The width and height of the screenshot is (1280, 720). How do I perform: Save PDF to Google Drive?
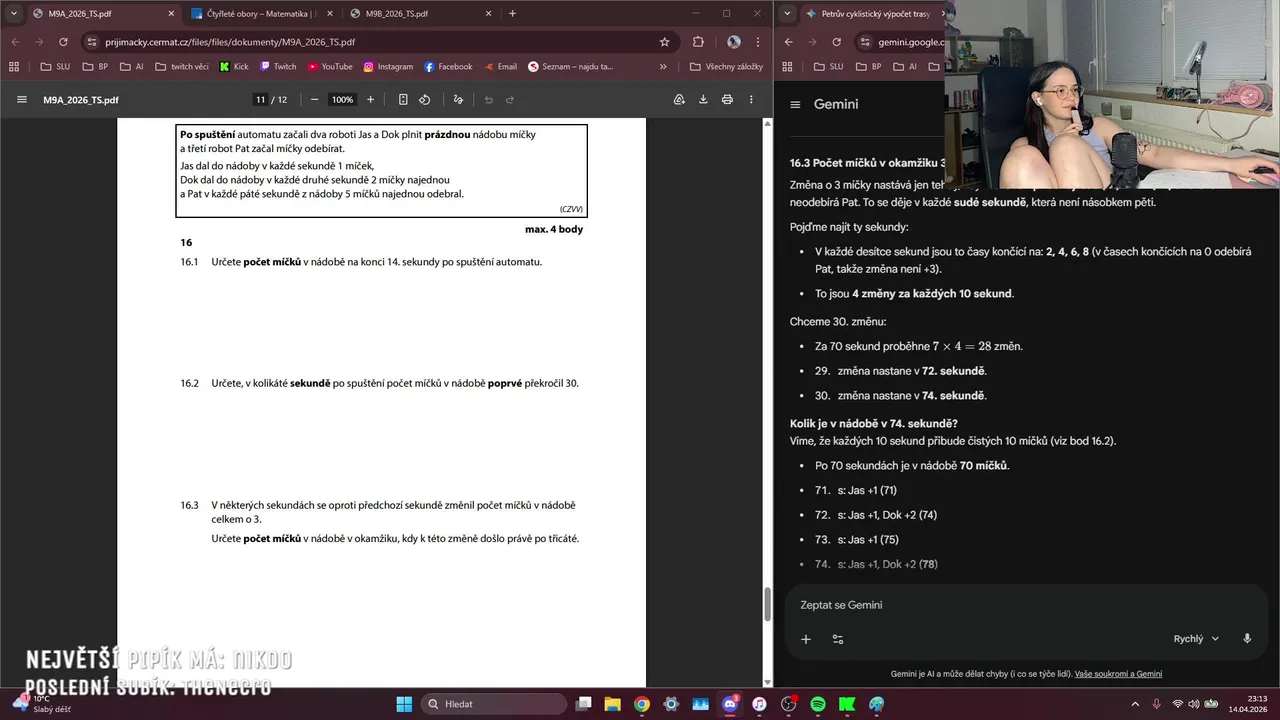coord(679,100)
